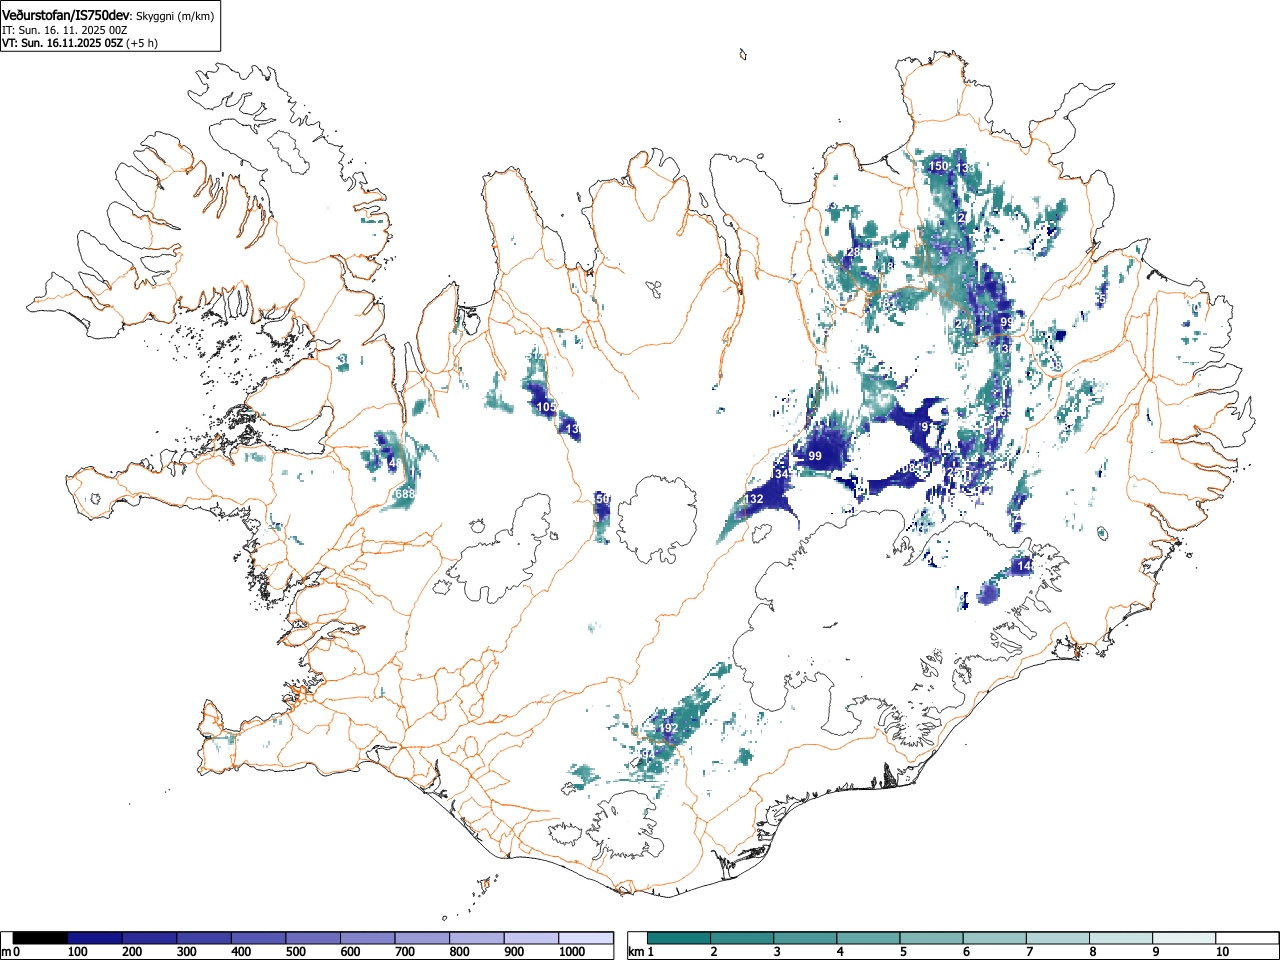
Task: Click the black 0–100 m legend swatch
Action: 40,938
